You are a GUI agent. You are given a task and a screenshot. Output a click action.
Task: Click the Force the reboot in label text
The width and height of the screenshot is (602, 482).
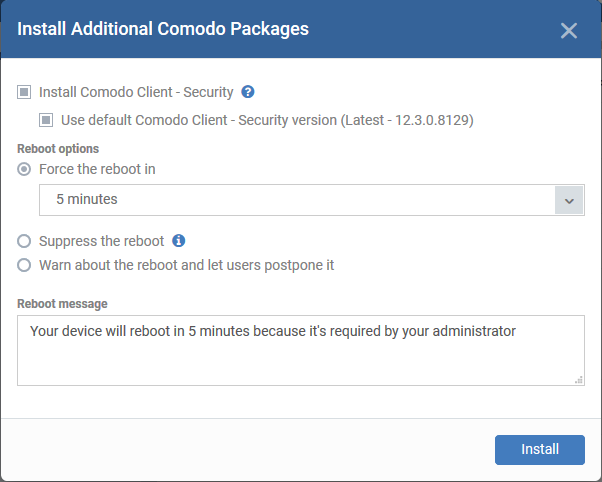pos(97,169)
